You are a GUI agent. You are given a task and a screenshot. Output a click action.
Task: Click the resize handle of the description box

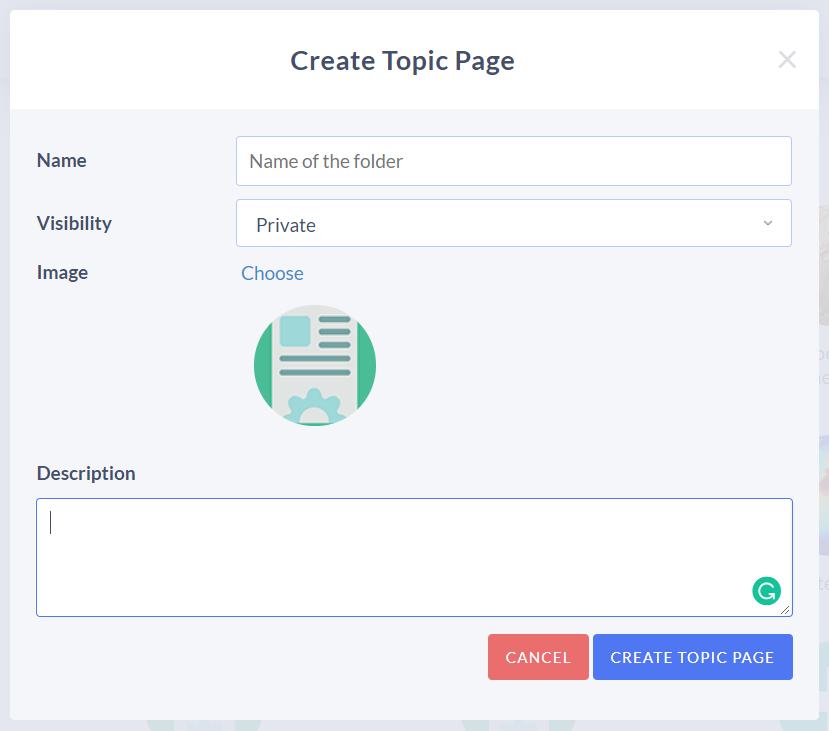pyautogui.click(x=786, y=611)
